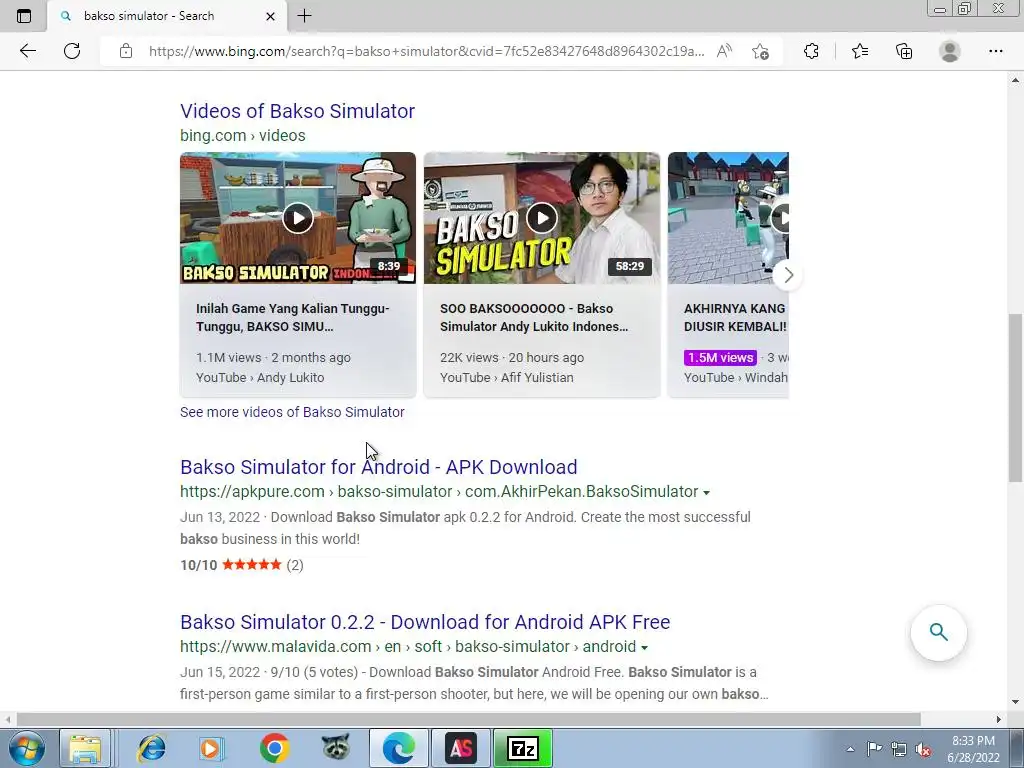The image size is (1024, 768).
Task: Add this page to favorites star-plus icon
Action: 760,51
